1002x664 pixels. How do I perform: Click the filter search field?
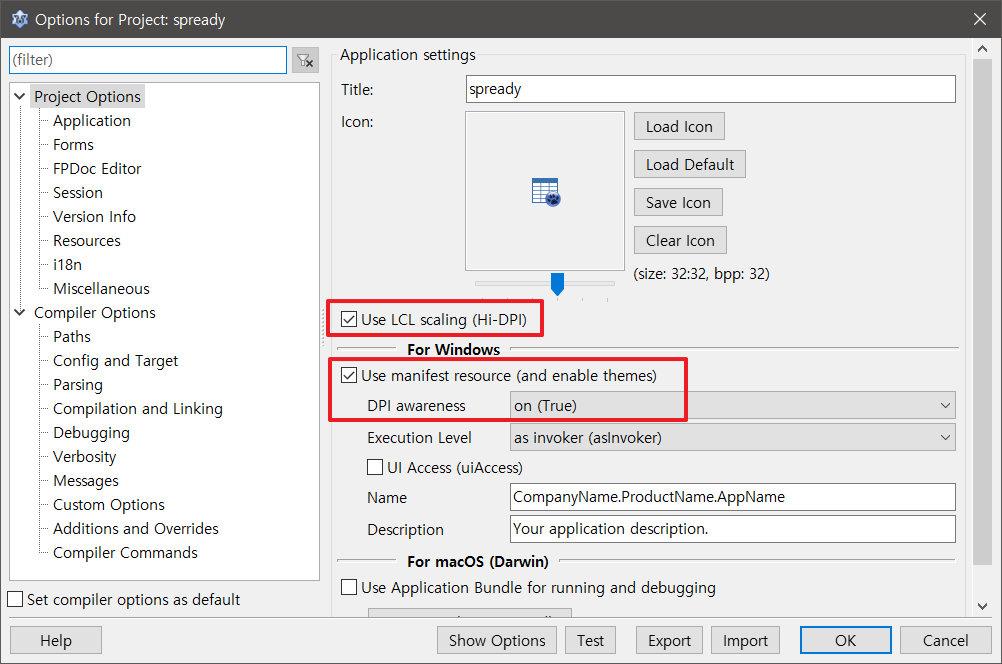pyautogui.click(x=148, y=60)
